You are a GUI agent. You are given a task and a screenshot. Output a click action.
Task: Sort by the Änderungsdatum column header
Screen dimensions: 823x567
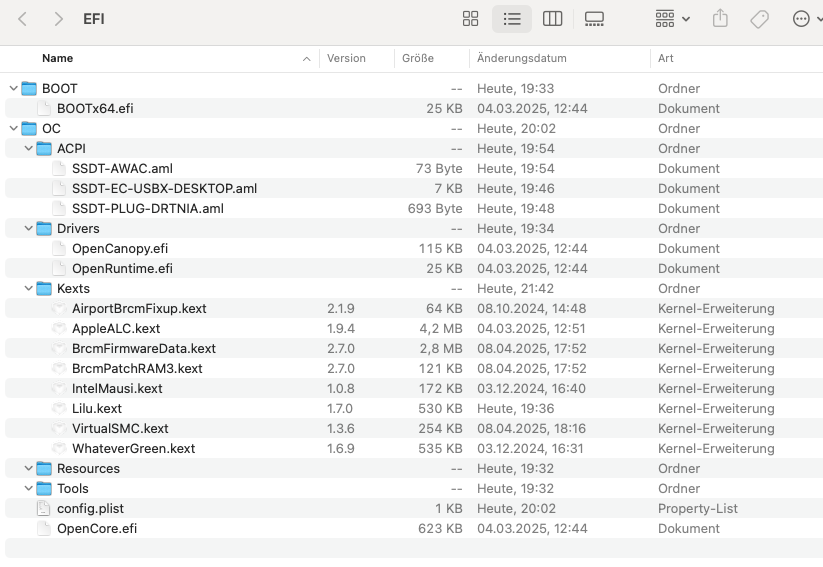[x=522, y=58]
